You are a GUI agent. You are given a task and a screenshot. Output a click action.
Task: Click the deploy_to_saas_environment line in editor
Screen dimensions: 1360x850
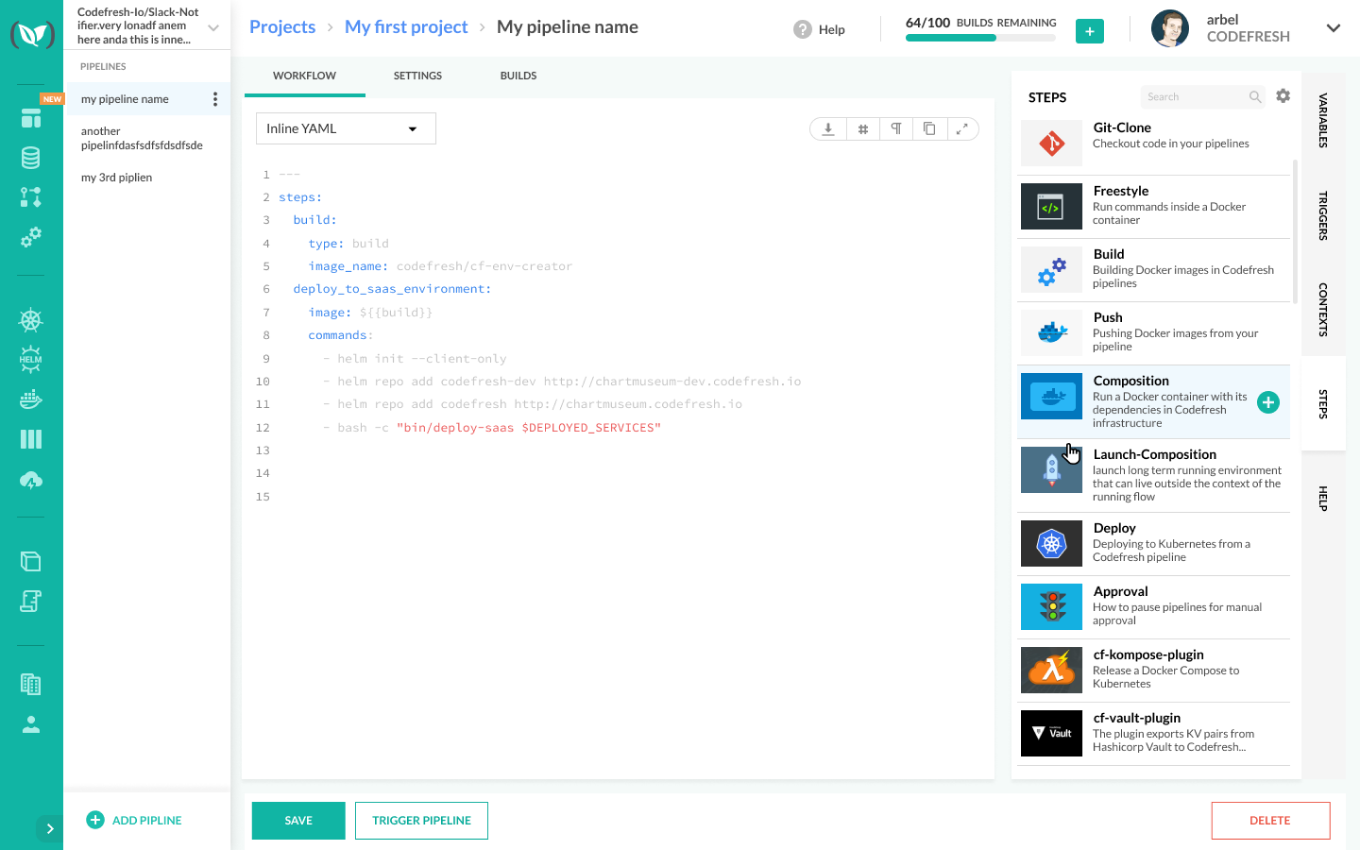tap(392, 289)
